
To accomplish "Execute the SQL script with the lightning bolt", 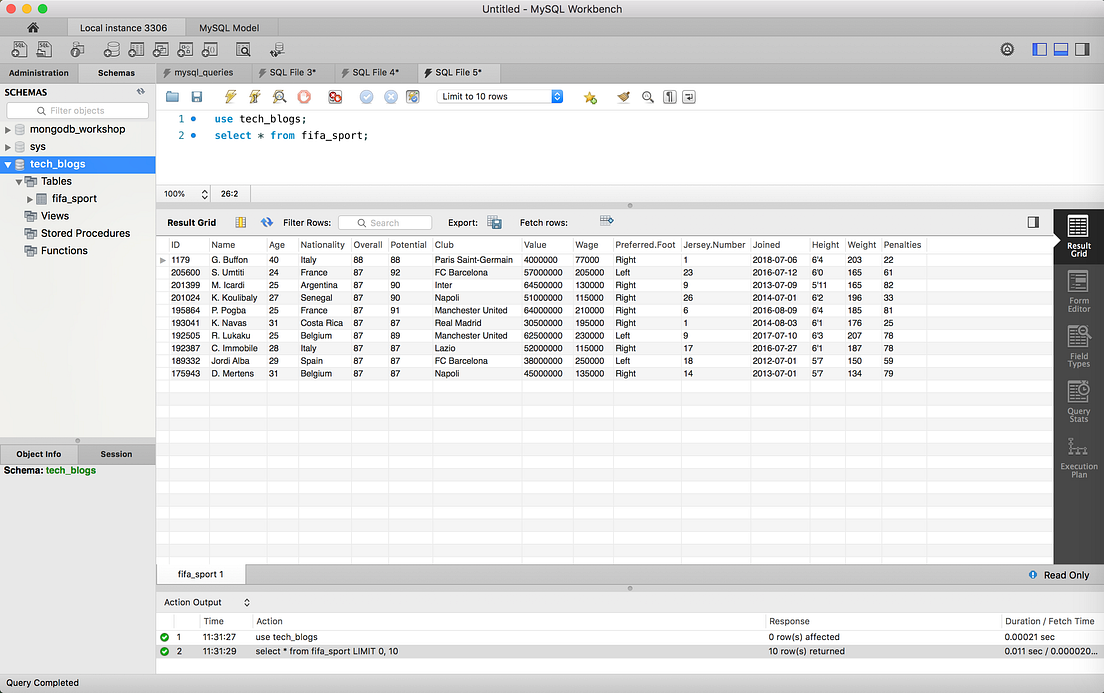I will (228, 97).
